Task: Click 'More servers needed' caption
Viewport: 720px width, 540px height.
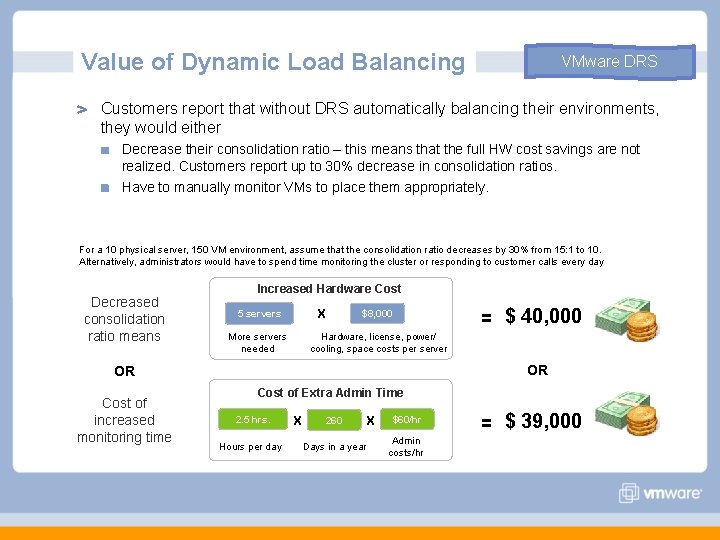Action: 257,343
